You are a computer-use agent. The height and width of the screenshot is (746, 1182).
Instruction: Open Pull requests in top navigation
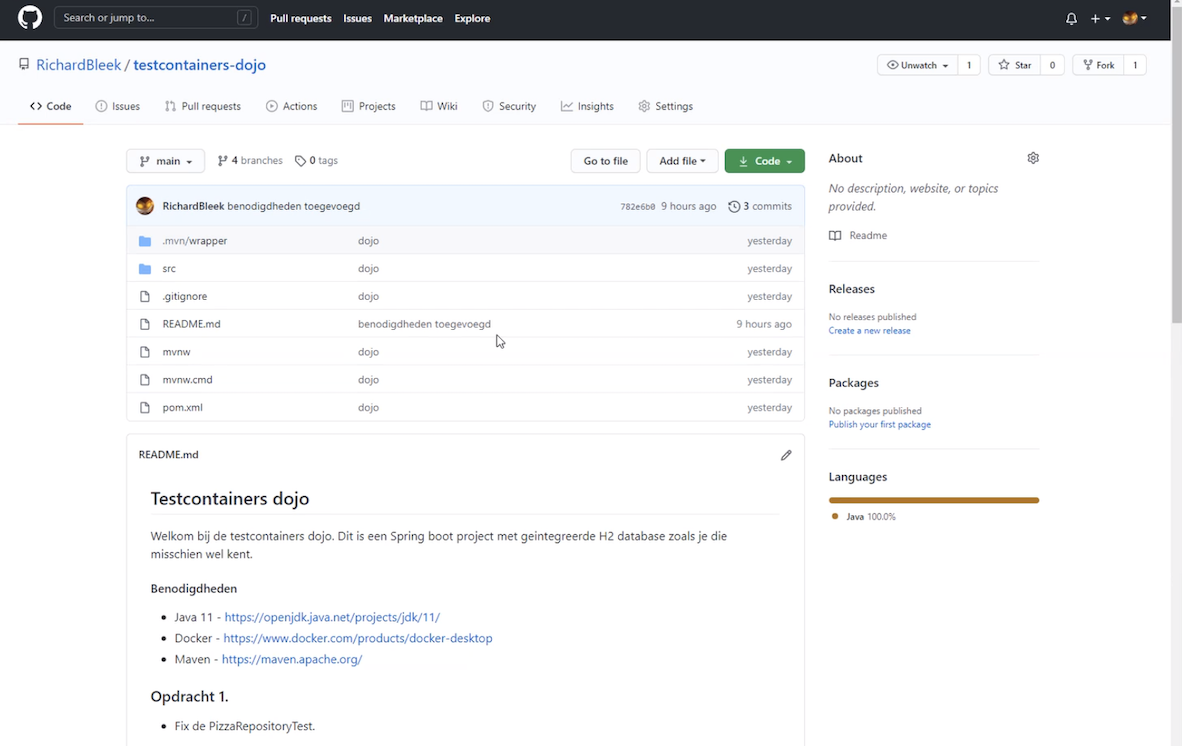(x=301, y=18)
